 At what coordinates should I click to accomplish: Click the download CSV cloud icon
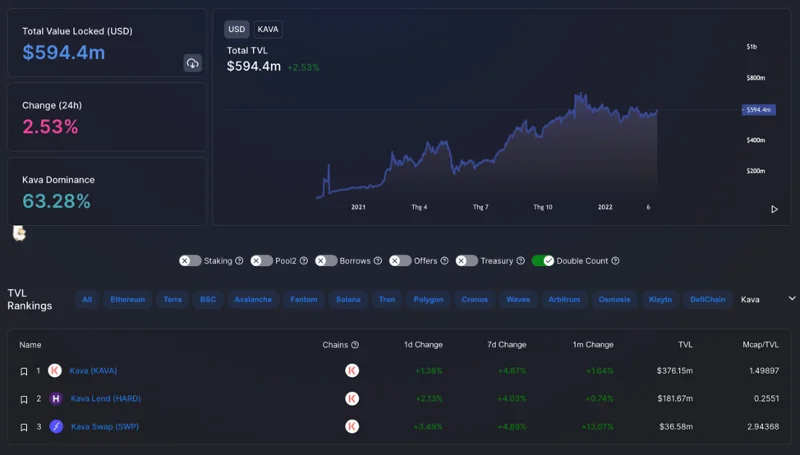192,63
